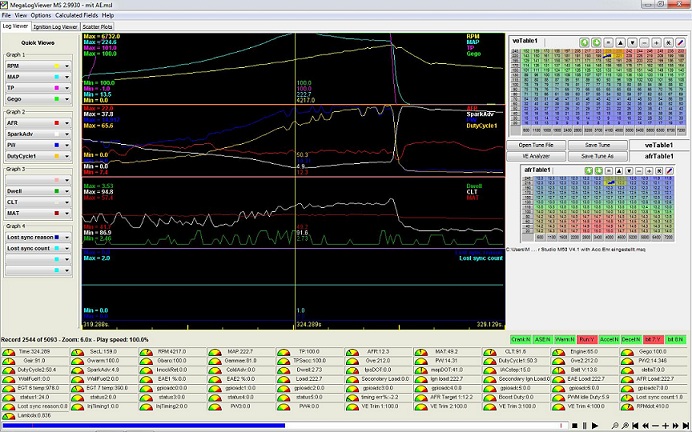This screenshot has width=692, height=432.
Task: Click the increase arrow button on veTable1 toolbar
Action: (618, 42)
